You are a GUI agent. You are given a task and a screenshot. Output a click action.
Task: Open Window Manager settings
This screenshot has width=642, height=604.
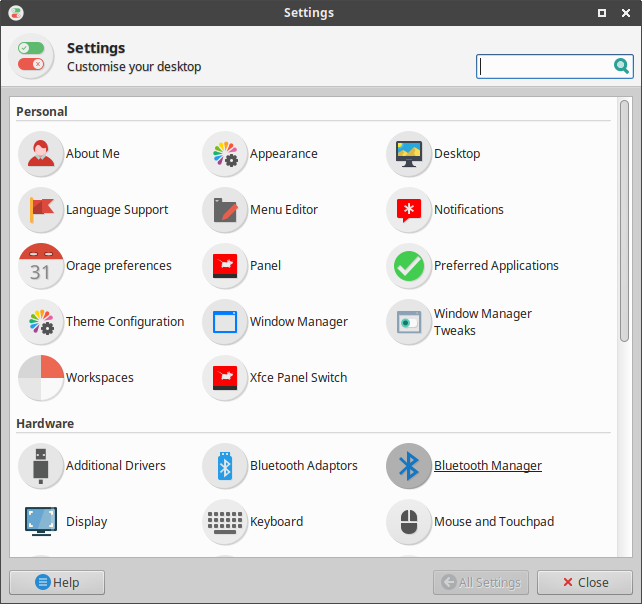coord(225,322)
